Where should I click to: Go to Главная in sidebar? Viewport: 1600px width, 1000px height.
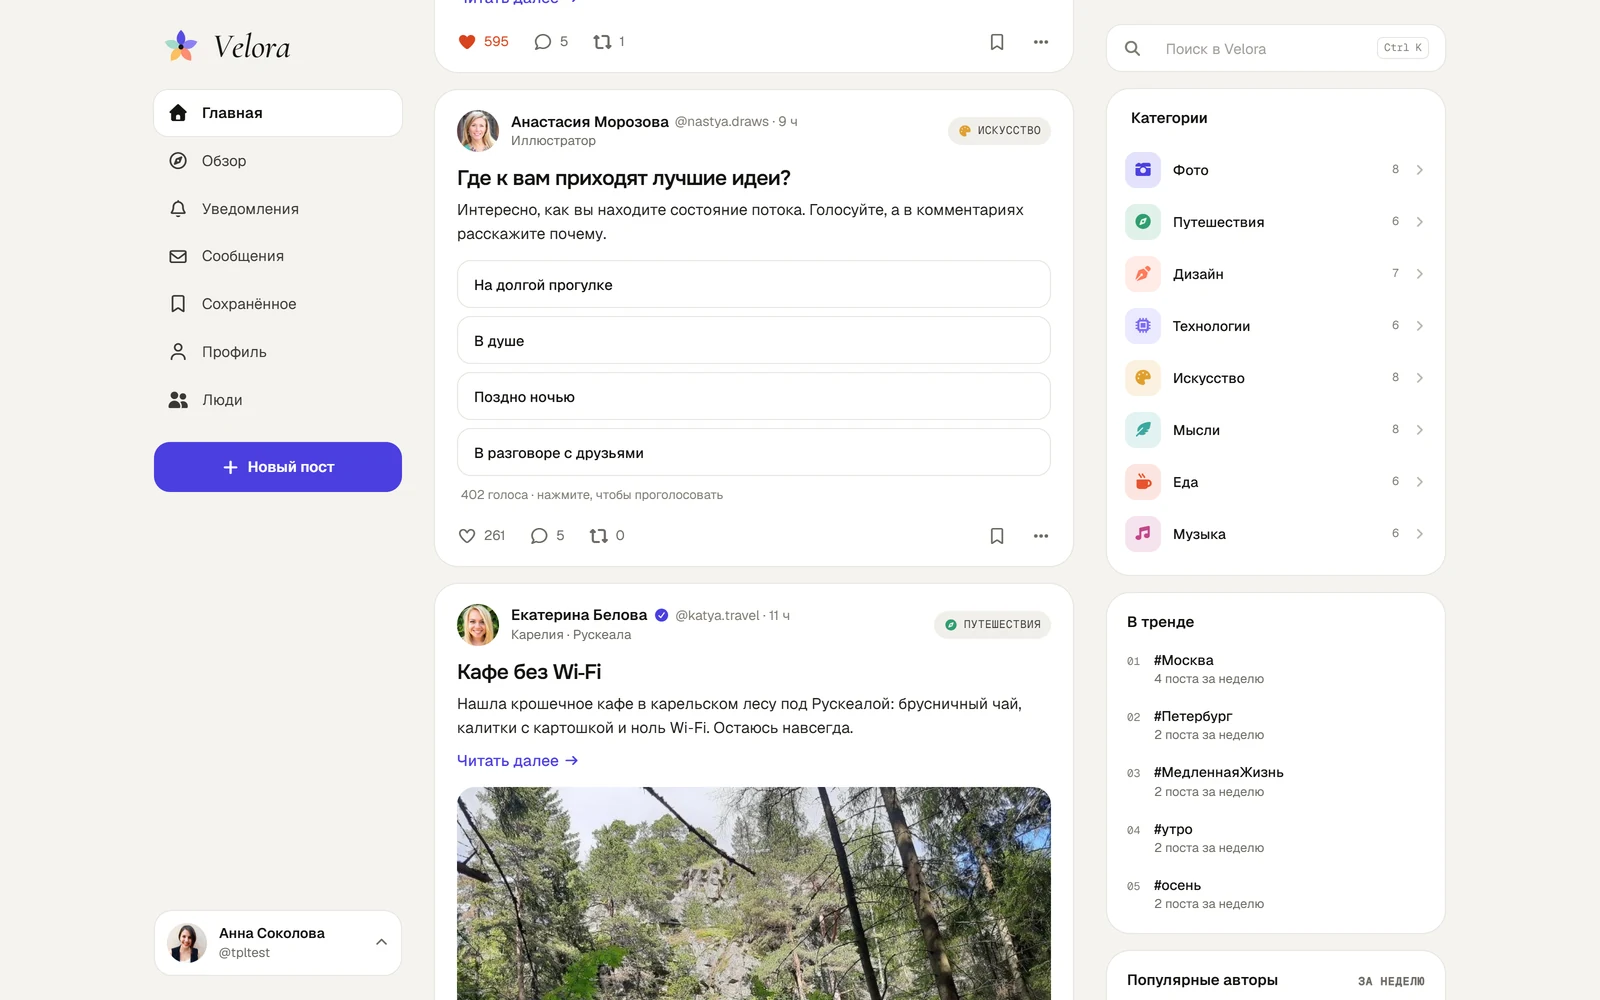click(278, 113)
